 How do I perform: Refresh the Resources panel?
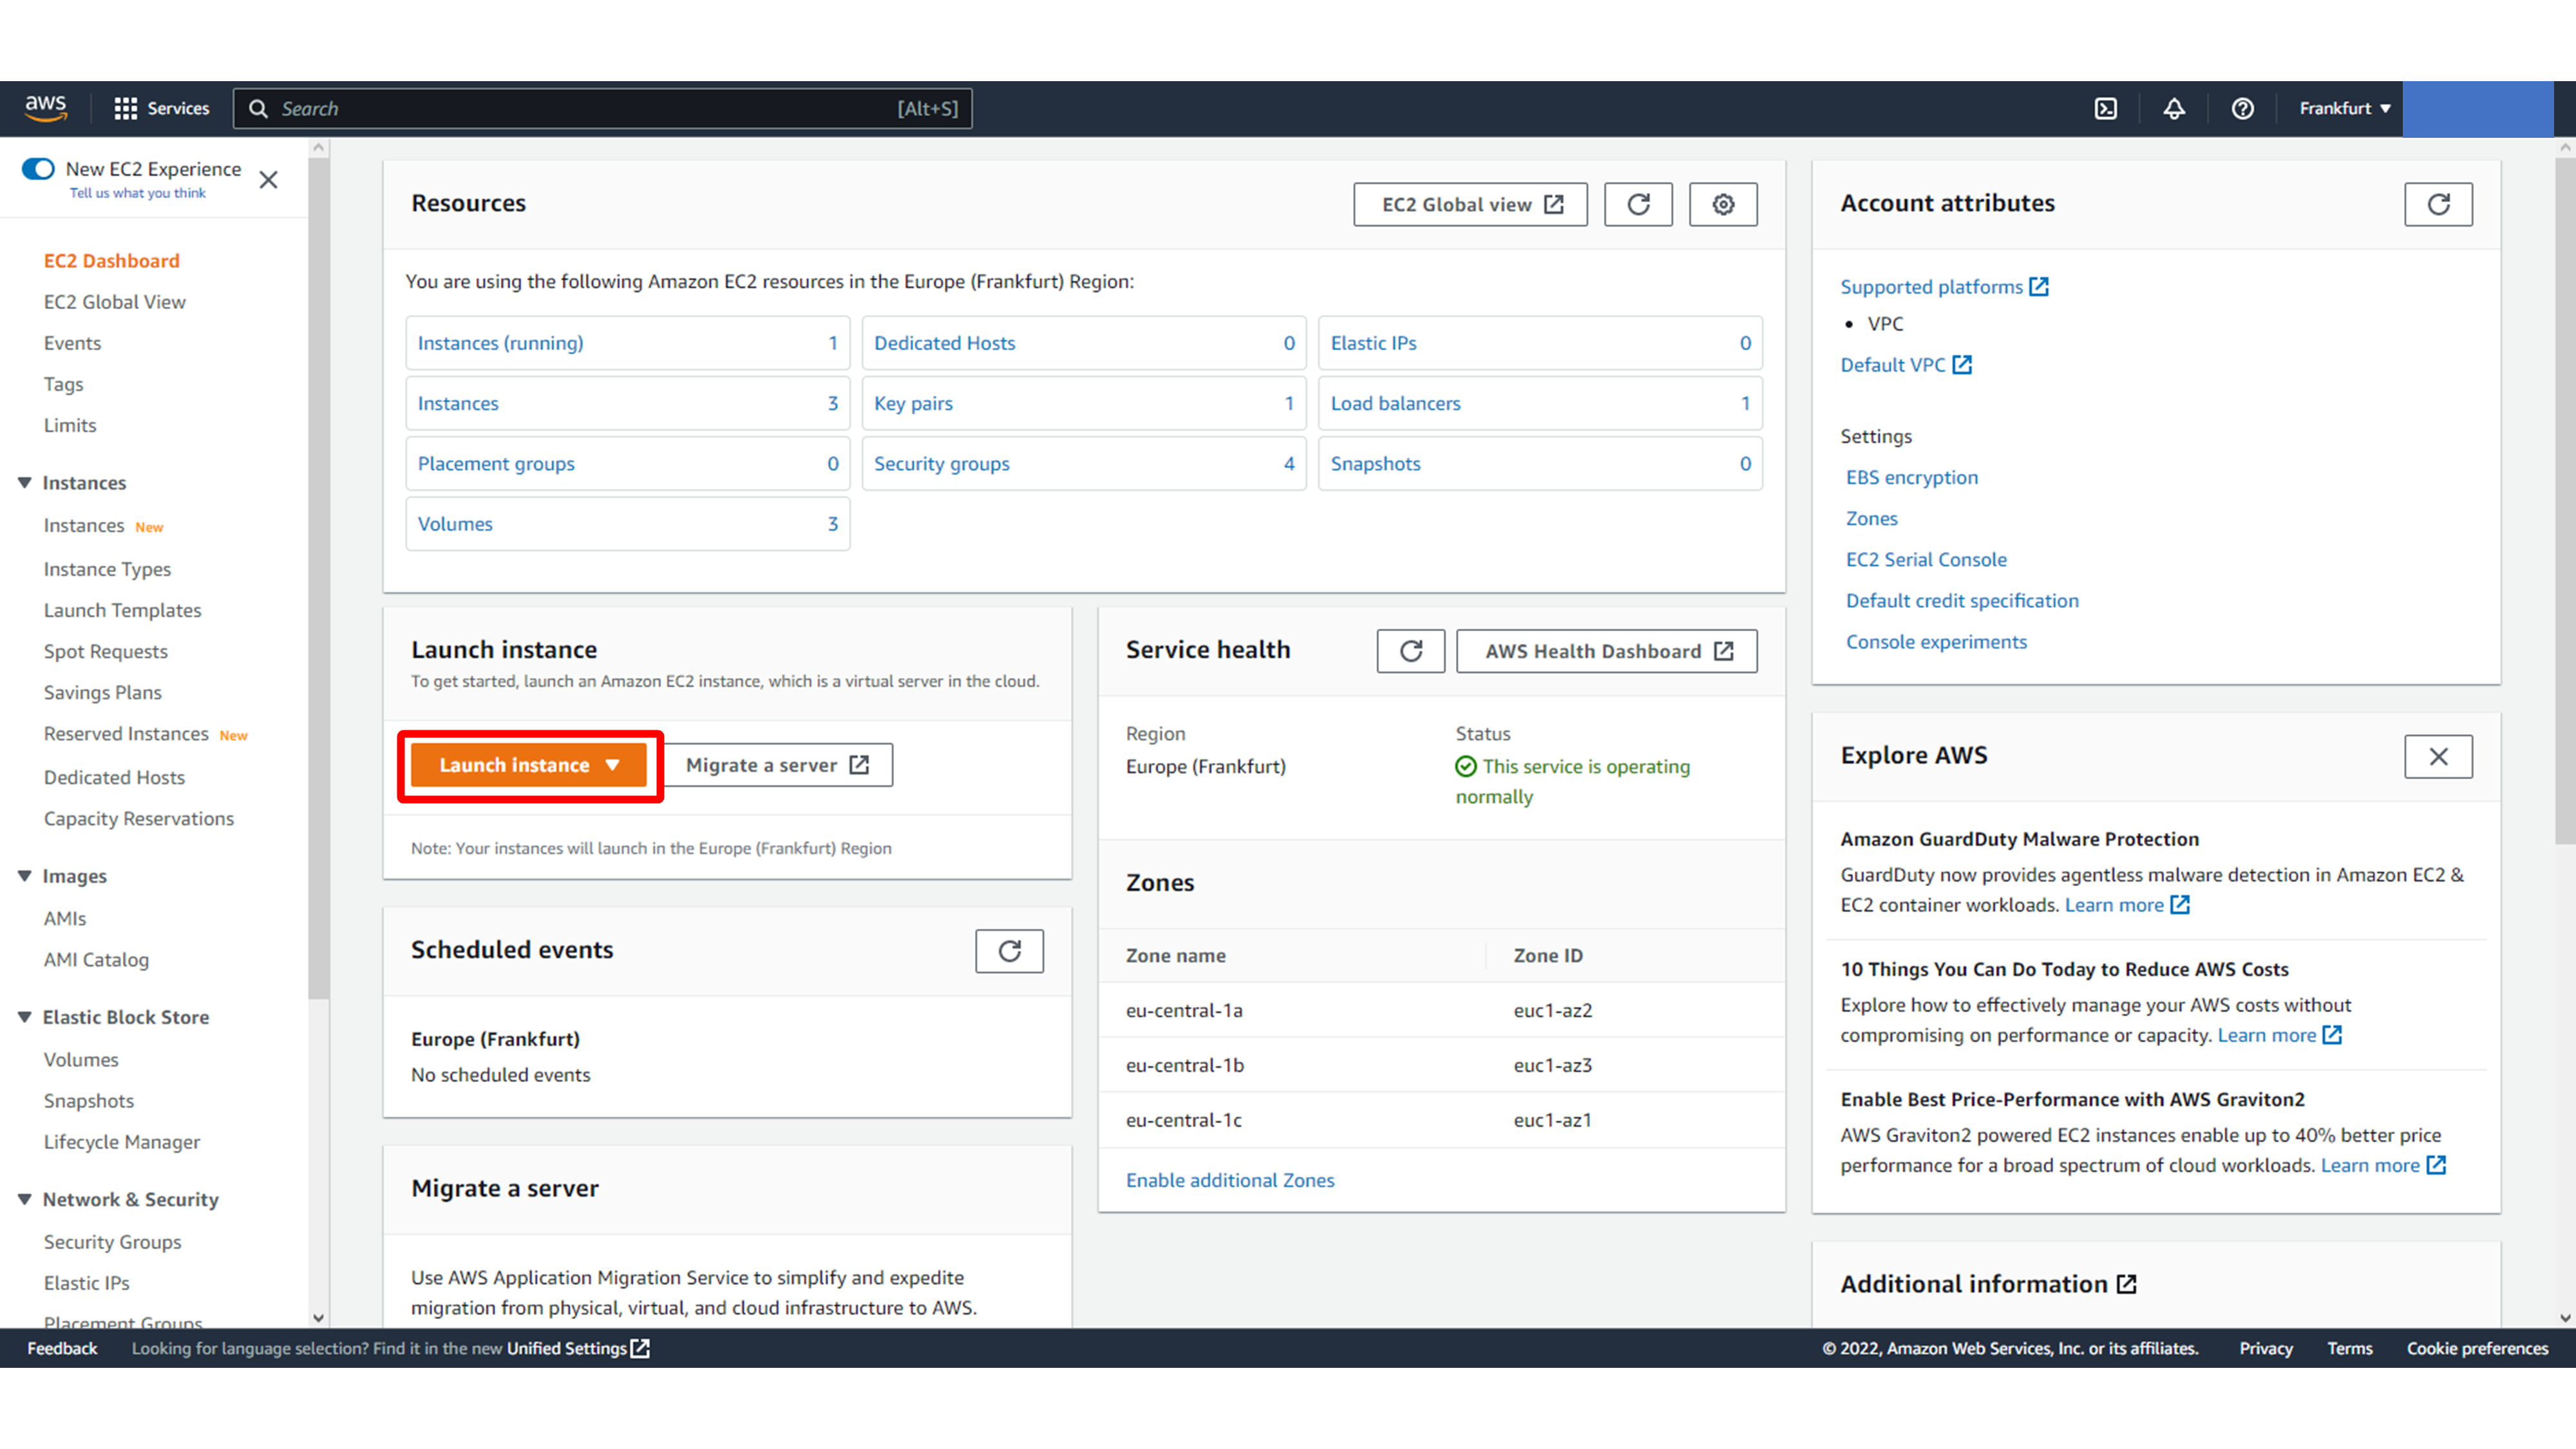point(1638,204)
